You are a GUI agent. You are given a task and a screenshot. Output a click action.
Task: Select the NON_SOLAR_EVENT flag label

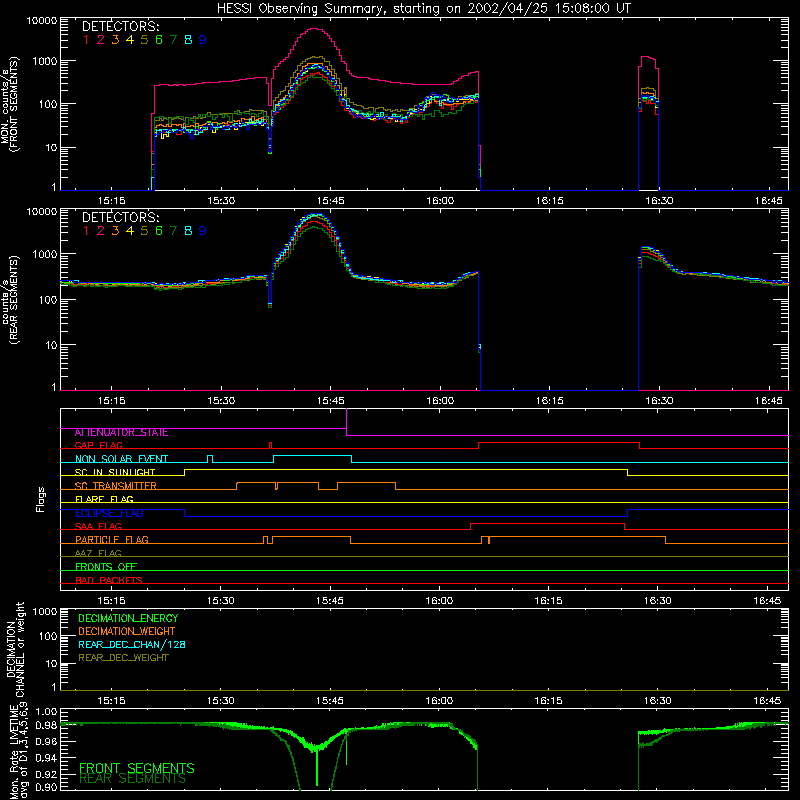tap(121, 459)
